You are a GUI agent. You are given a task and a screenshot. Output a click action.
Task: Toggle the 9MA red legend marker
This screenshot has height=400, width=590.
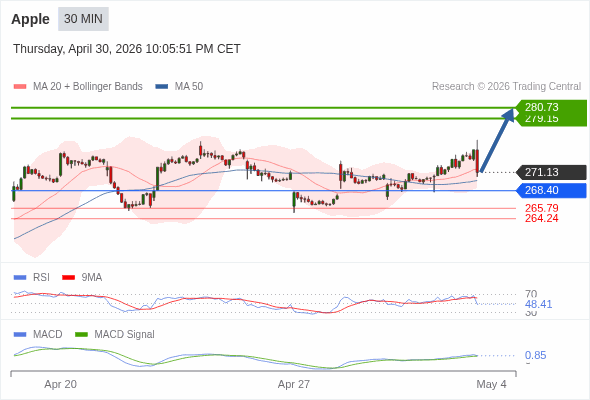68,278
